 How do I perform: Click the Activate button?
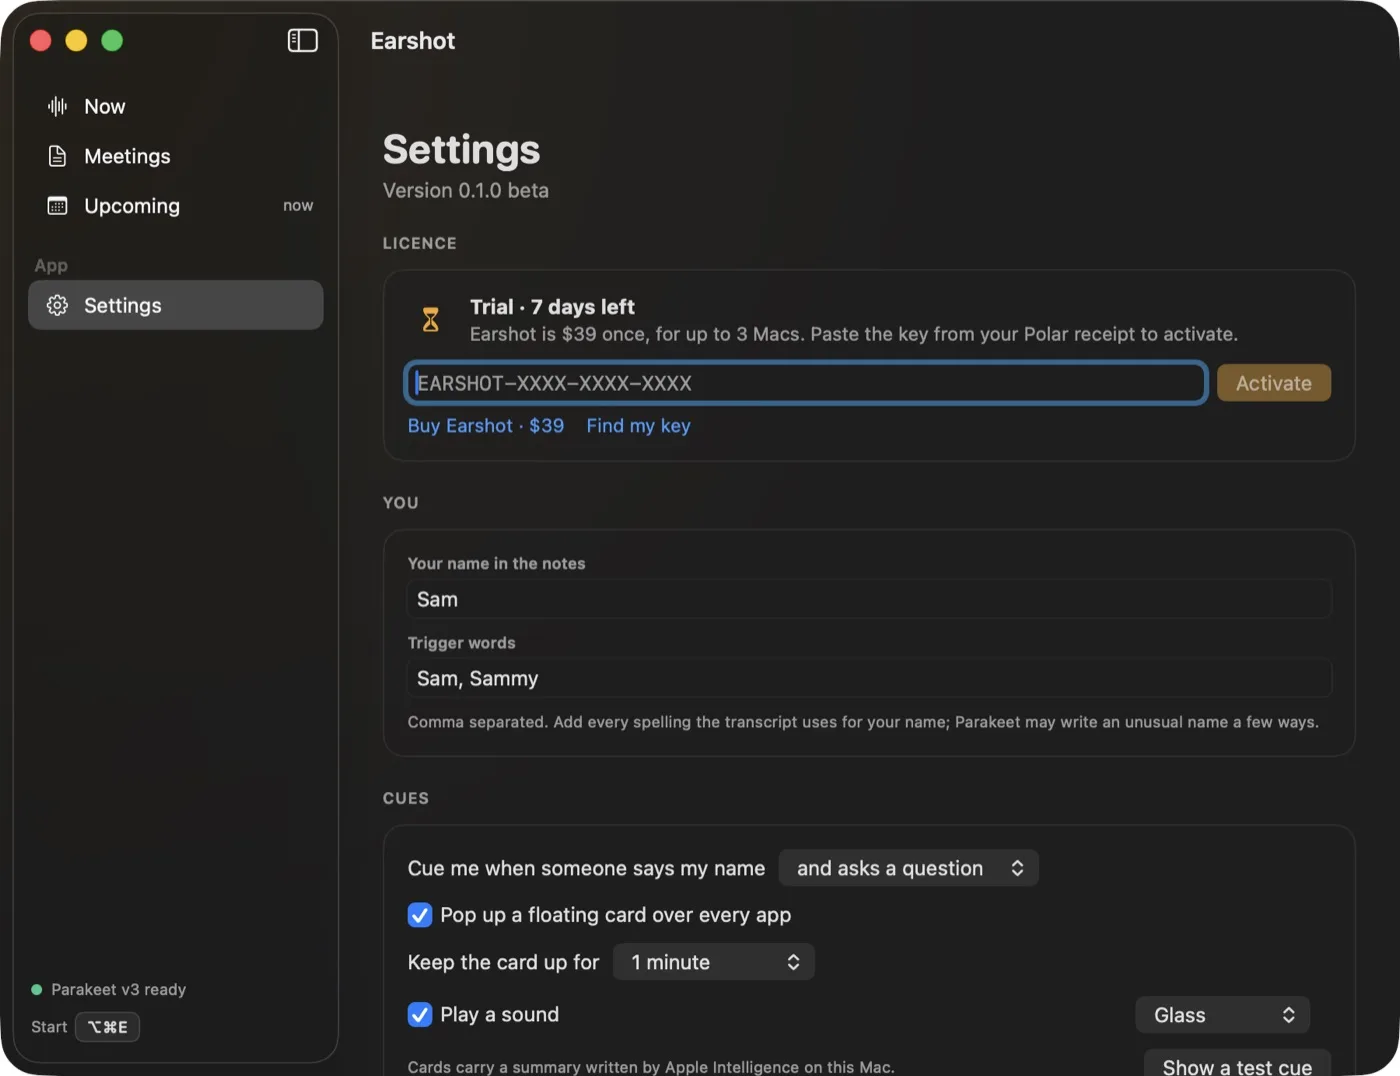pyautogui.click(x=1273, y=383)
